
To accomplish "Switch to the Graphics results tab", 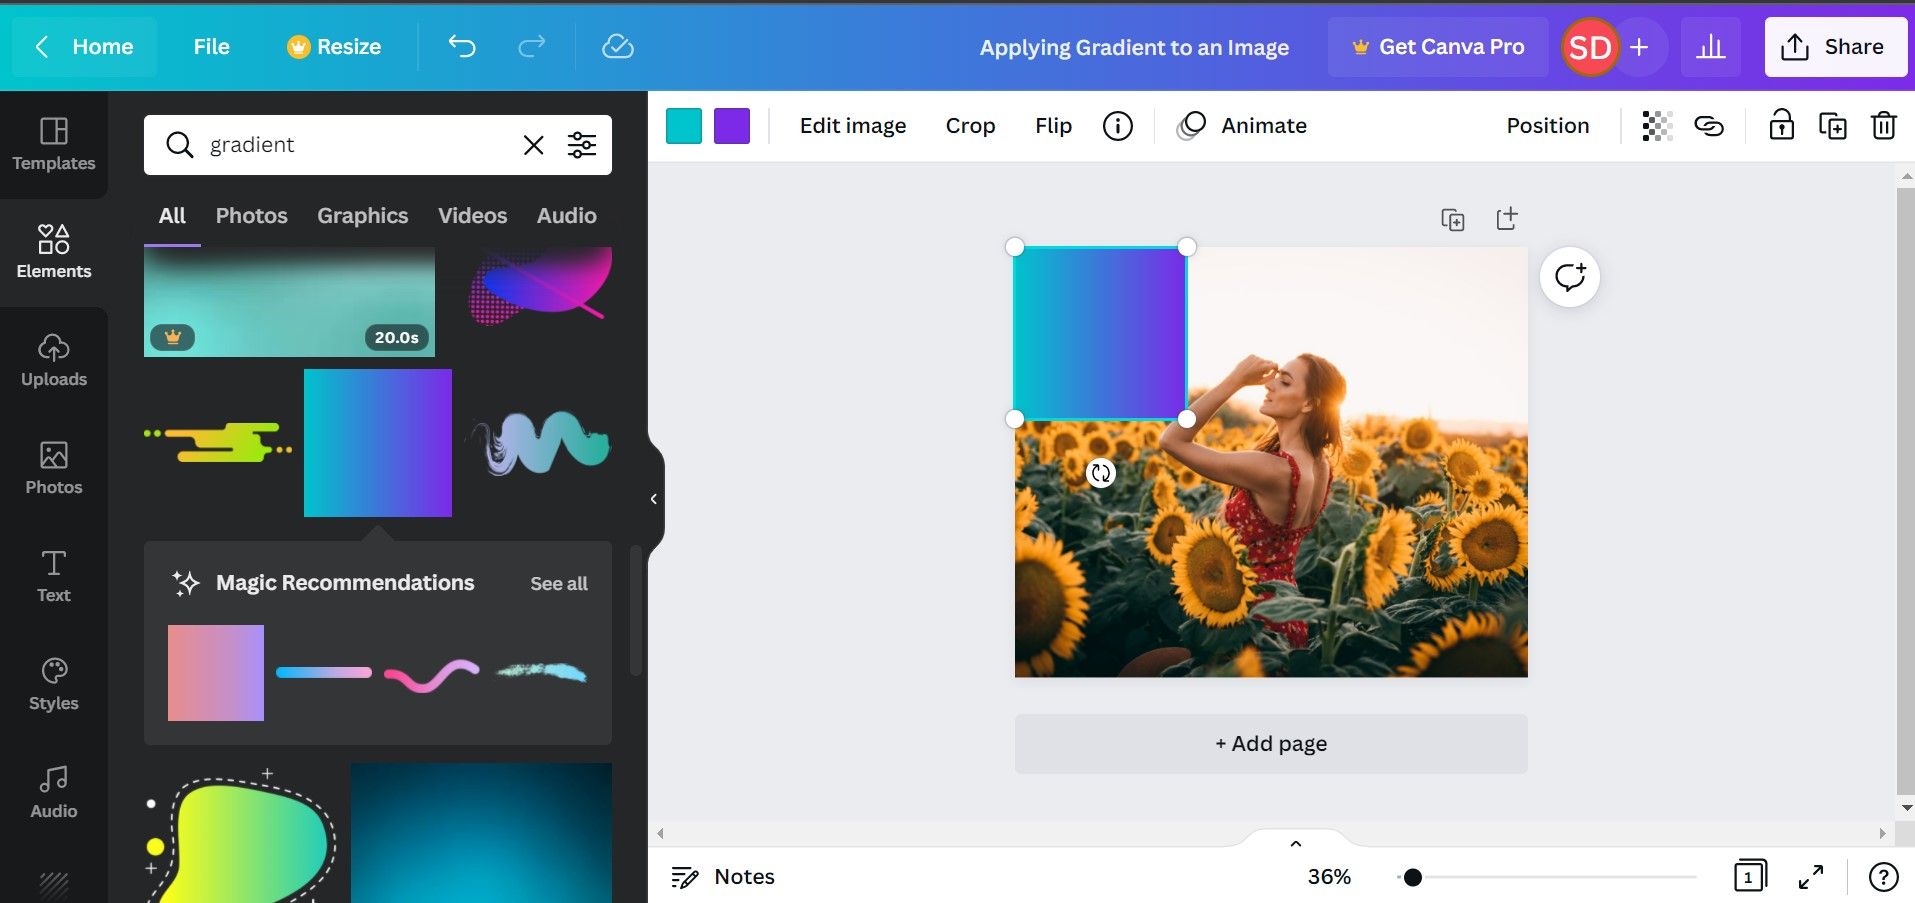I will [362, 216].
